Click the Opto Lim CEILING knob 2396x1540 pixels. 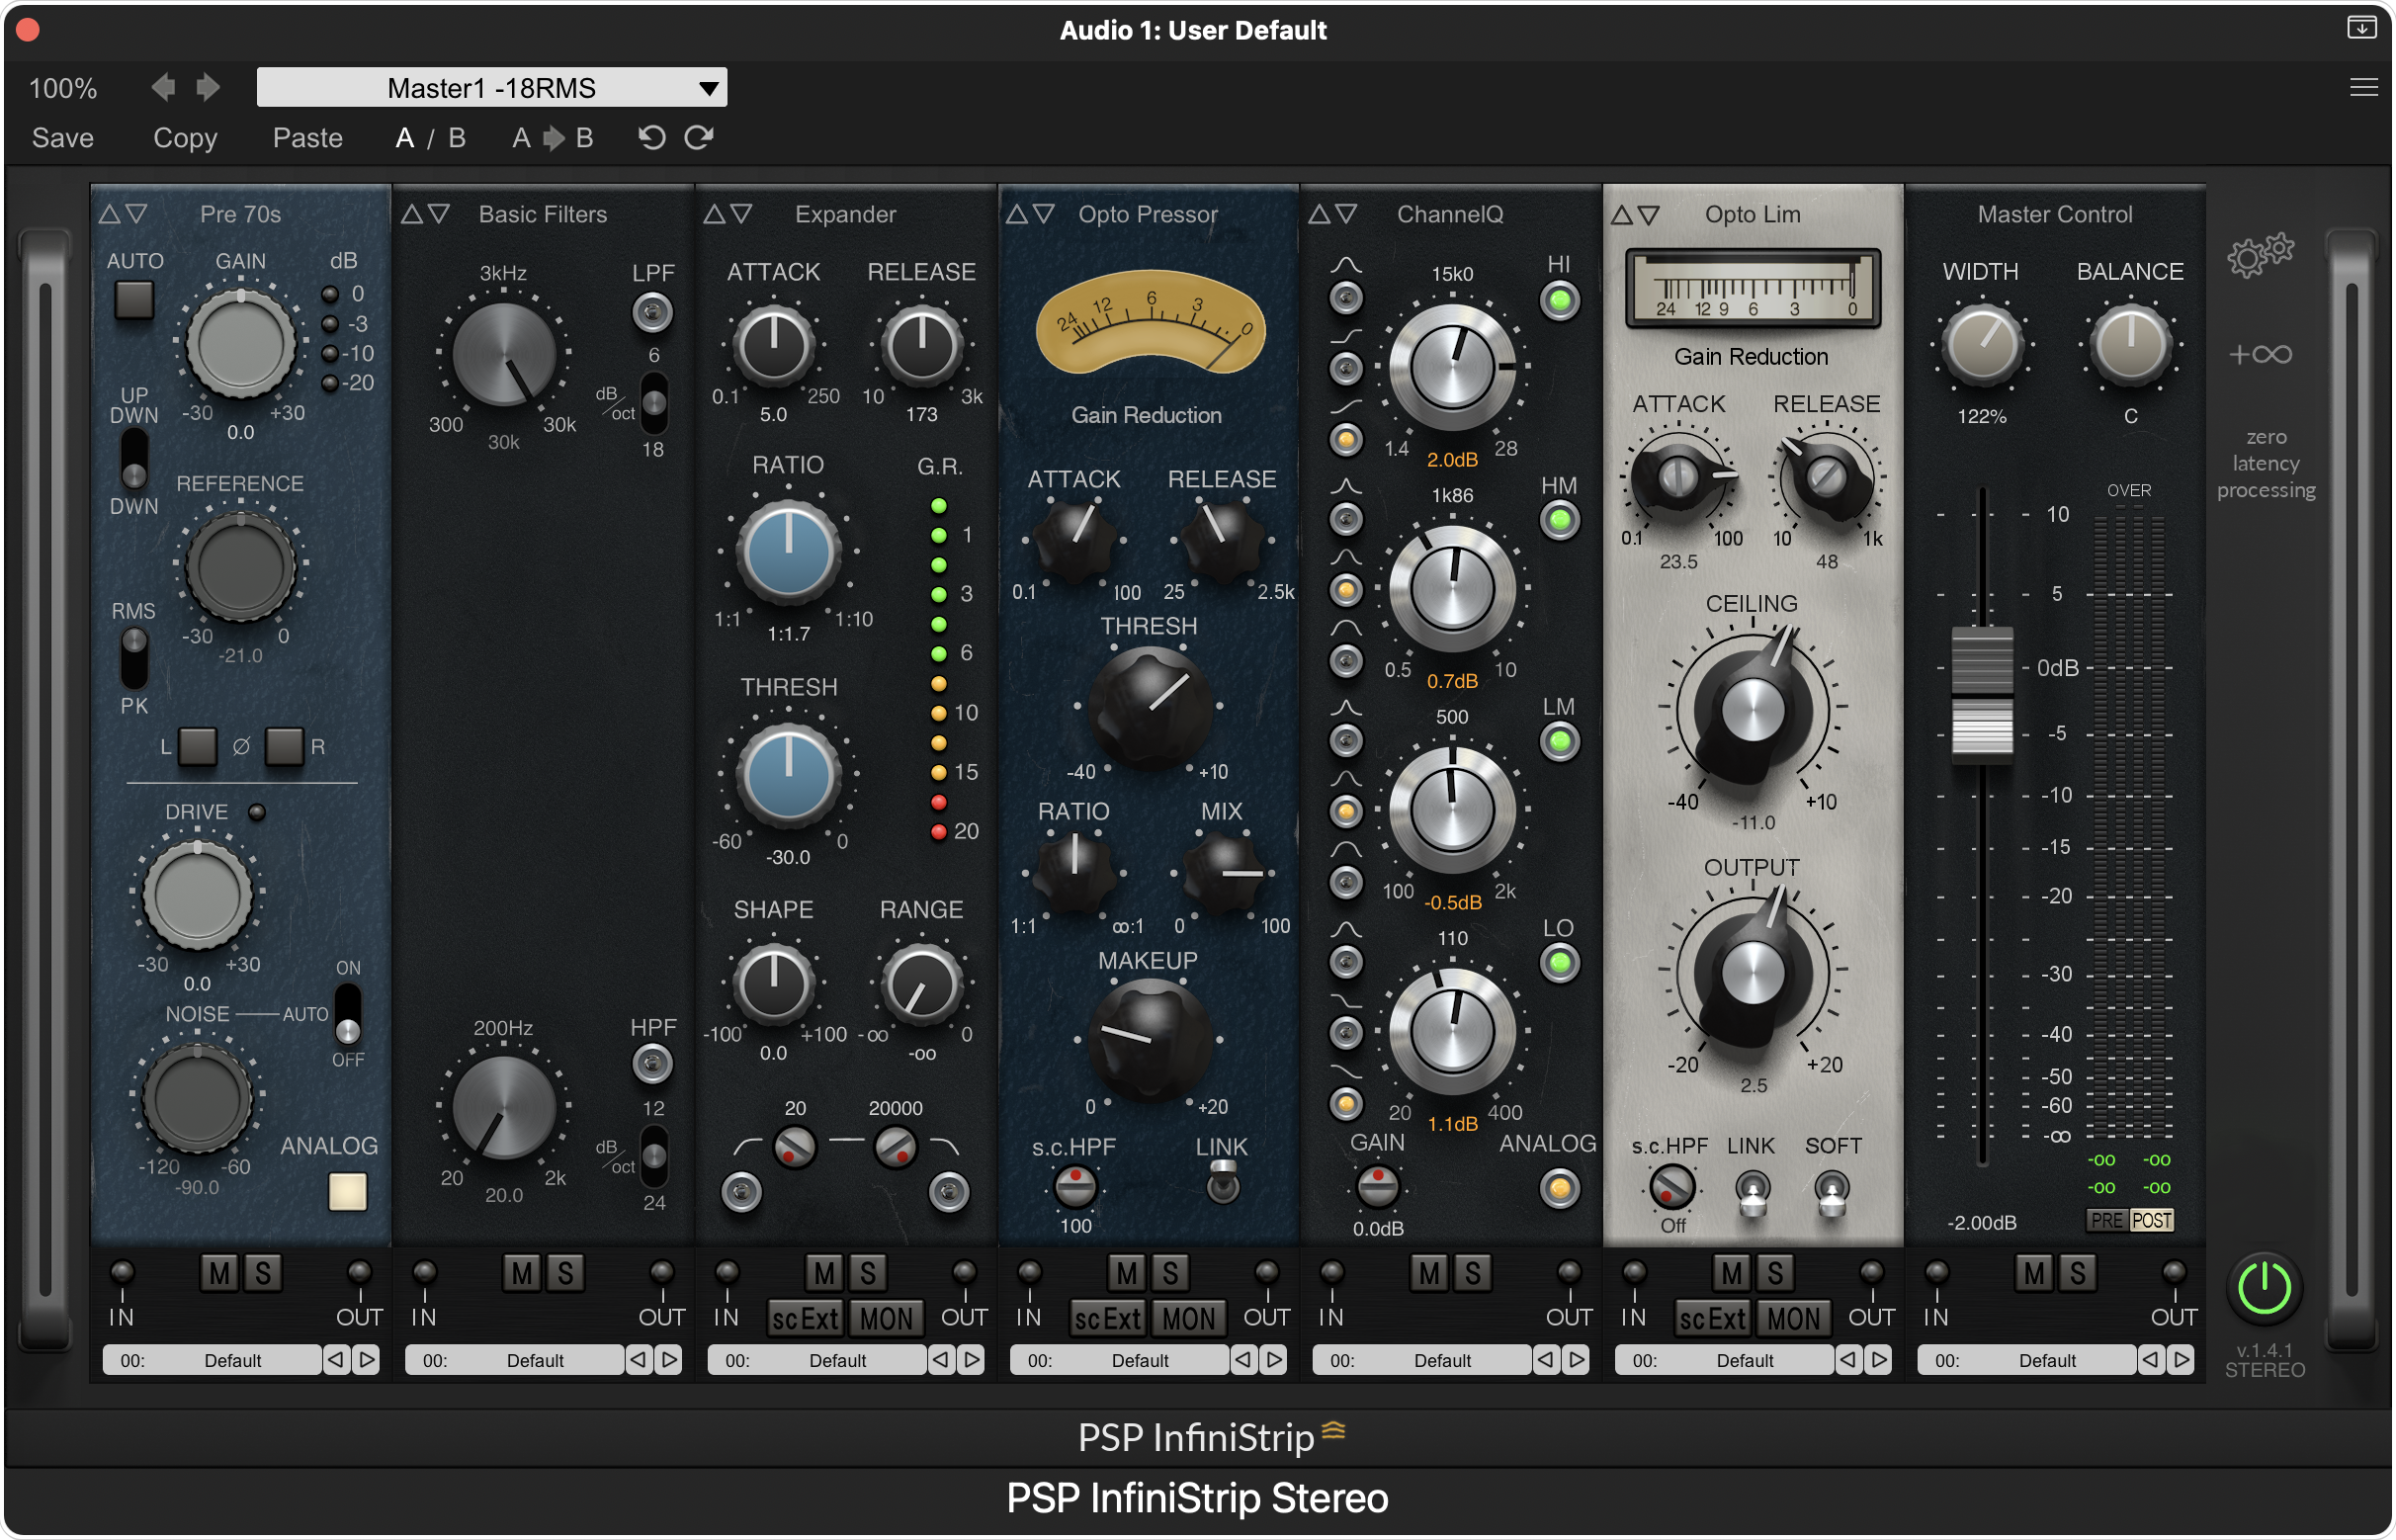coord(1752,710)
